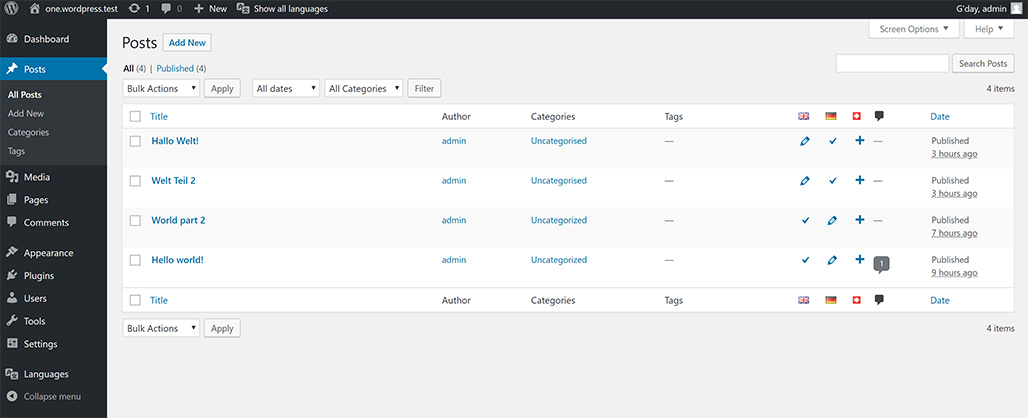This screenshot has height=418, width=1028.
Task: Open G'day, admin account menu
Action: (x=989, y=9)
